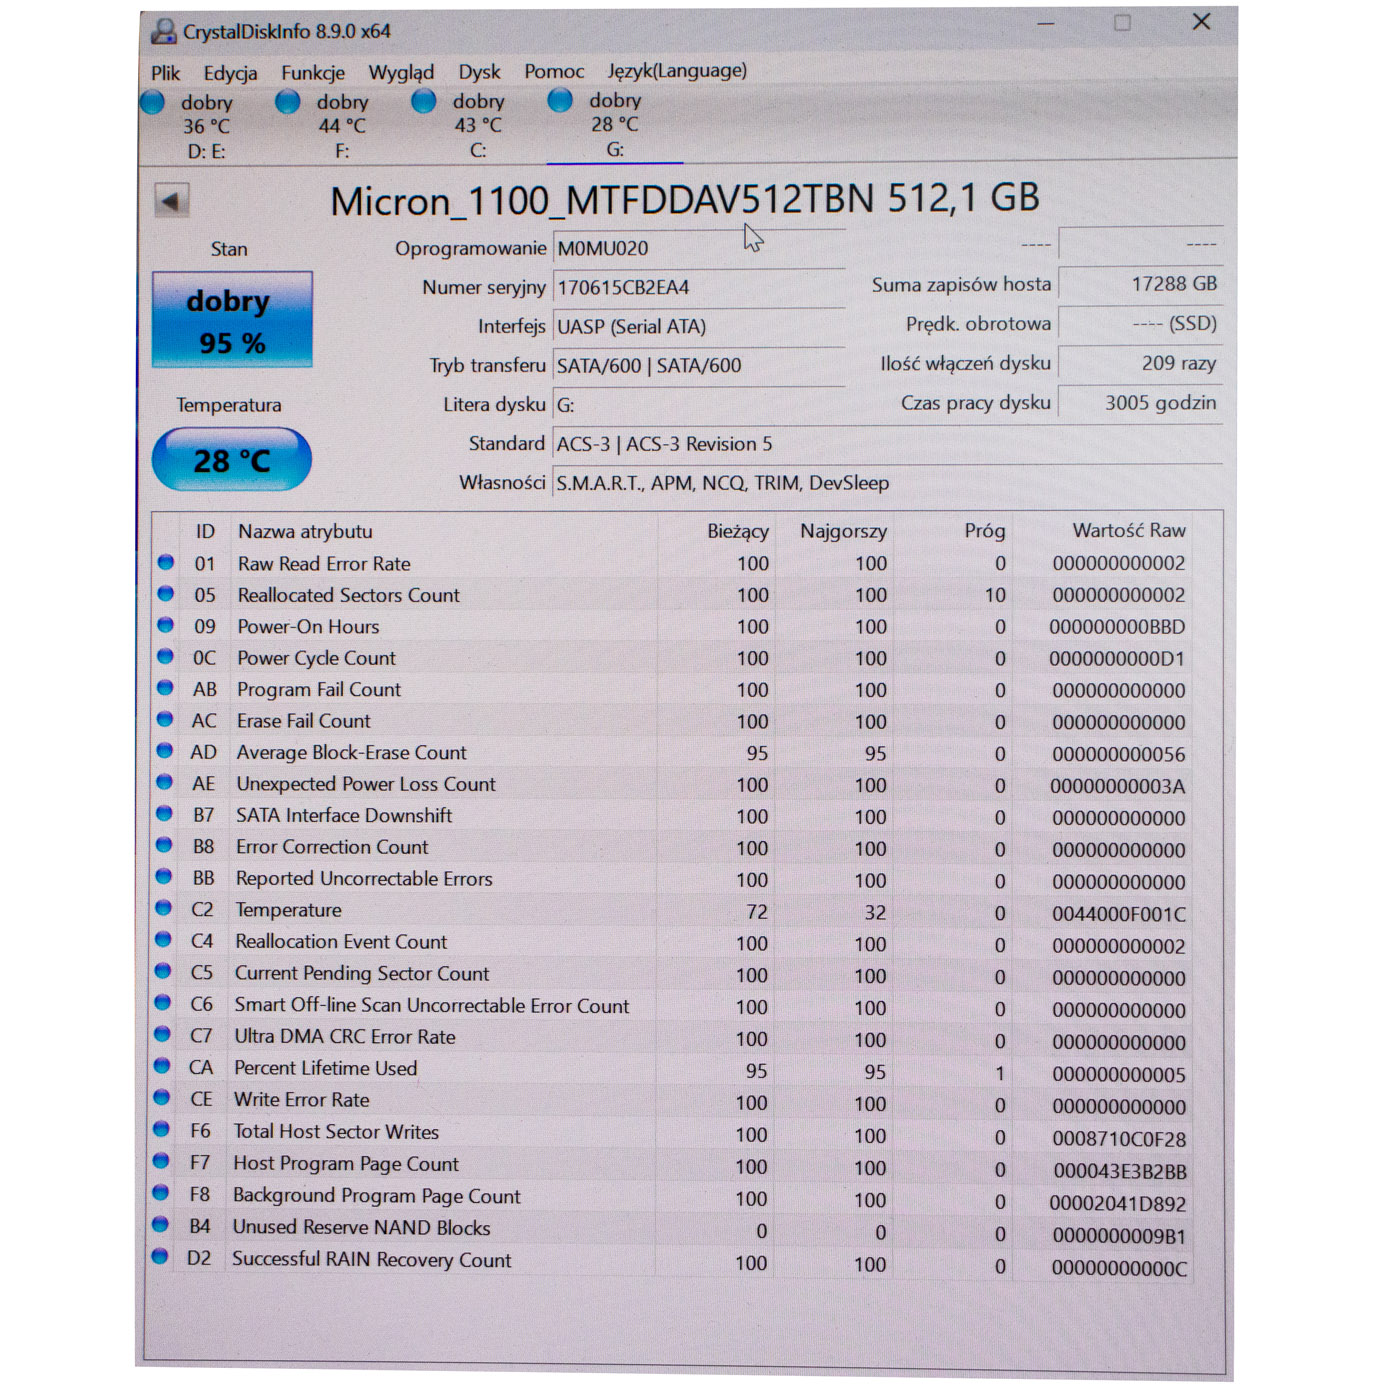Image resolution: width=1400 pixels, height=1400 pixels.
Task: Go to previous disk with left arrow
Action: coord(171,201)
